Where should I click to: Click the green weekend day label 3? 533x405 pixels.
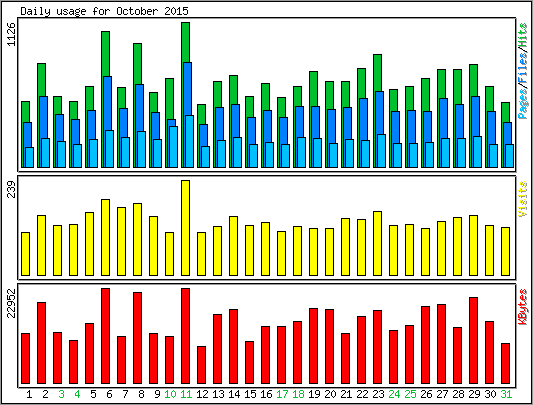click(61, 394)
